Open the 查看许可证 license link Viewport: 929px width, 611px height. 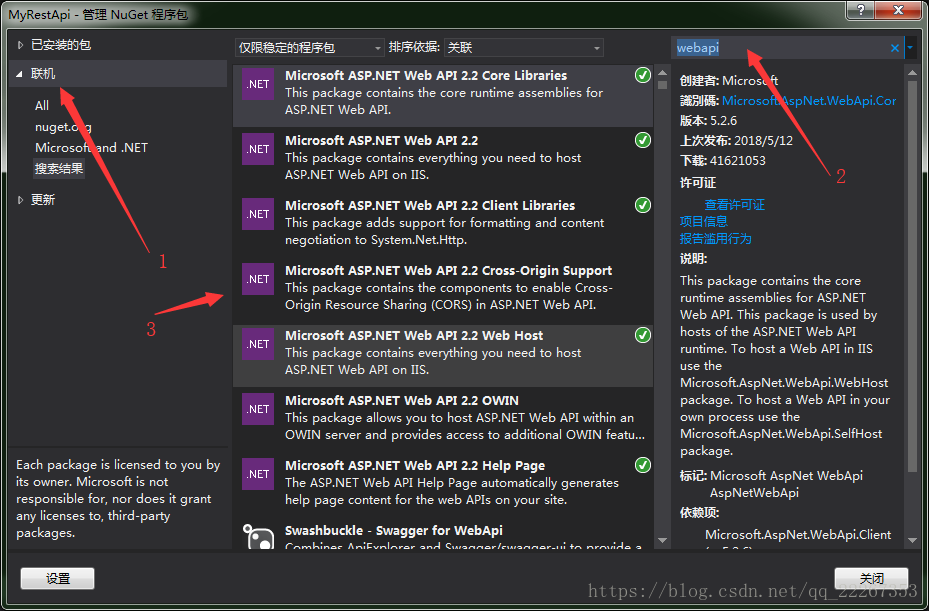[x=734, y=205]
